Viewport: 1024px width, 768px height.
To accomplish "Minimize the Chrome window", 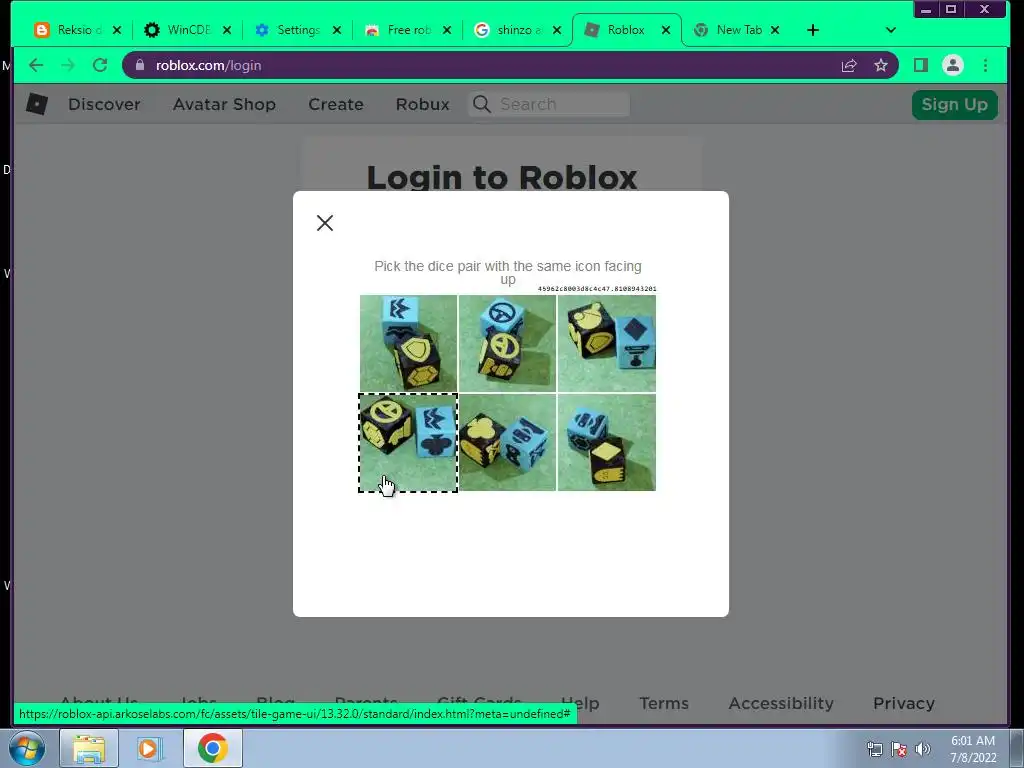I will tap(926, 9).
